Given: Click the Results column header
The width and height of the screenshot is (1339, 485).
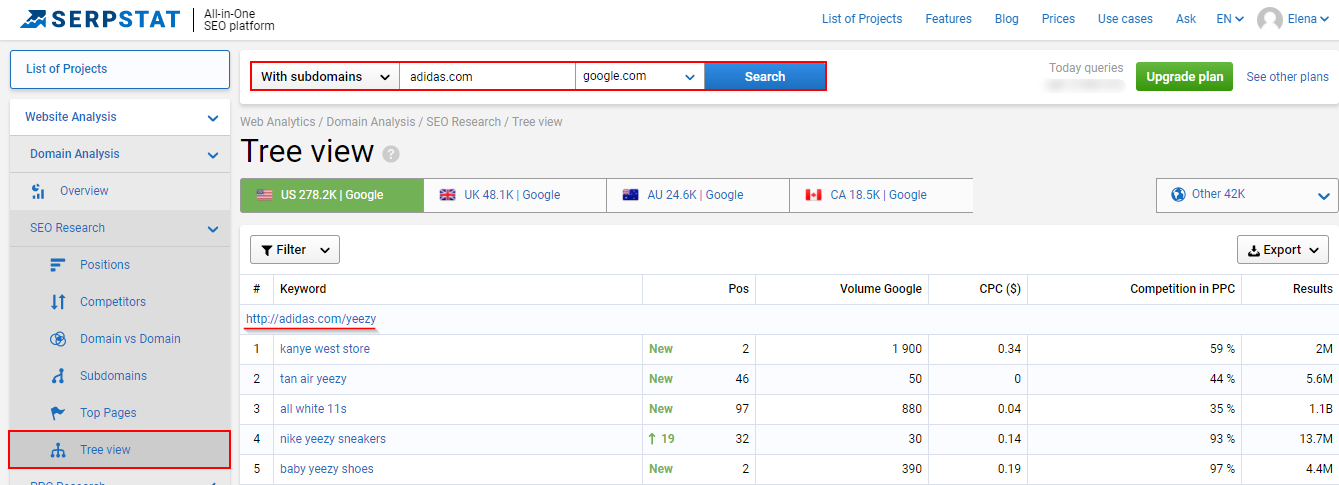Looking at the screenshot, I should pyautogui.click(x=1312, y=289).
